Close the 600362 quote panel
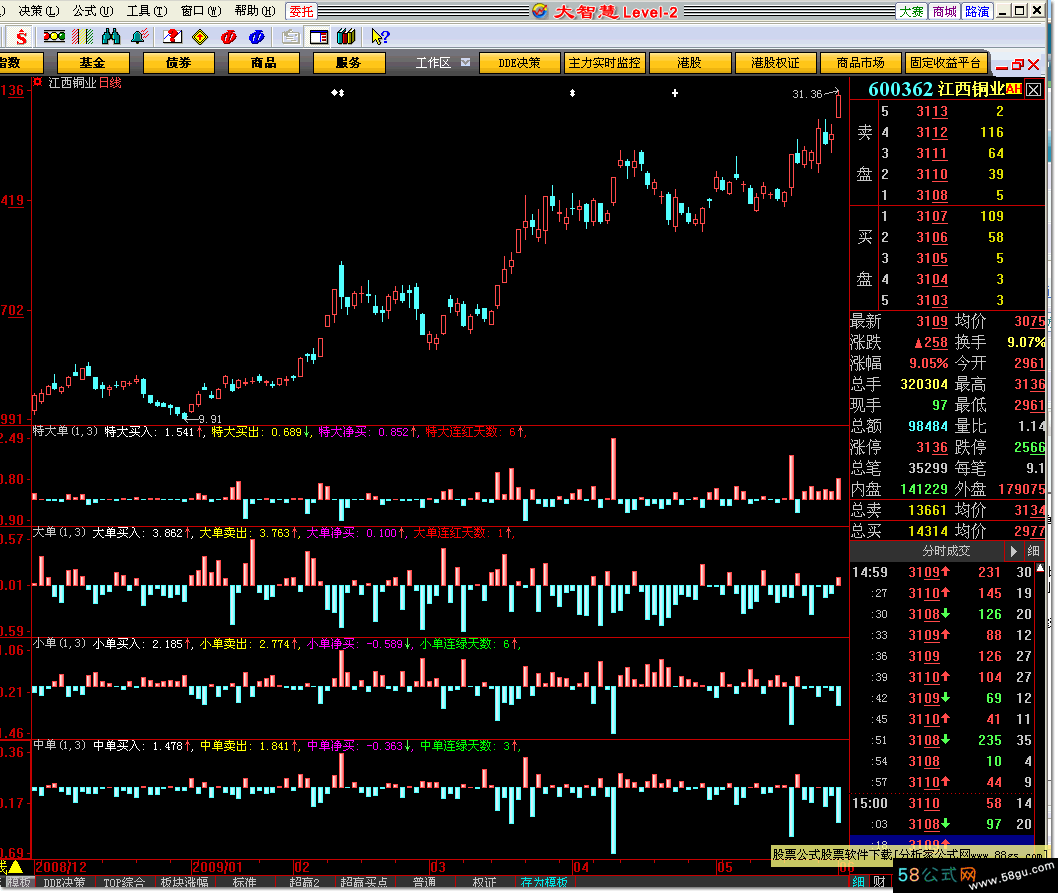The width and height of the screenshot is (1058, 893). click(1033, 90)
